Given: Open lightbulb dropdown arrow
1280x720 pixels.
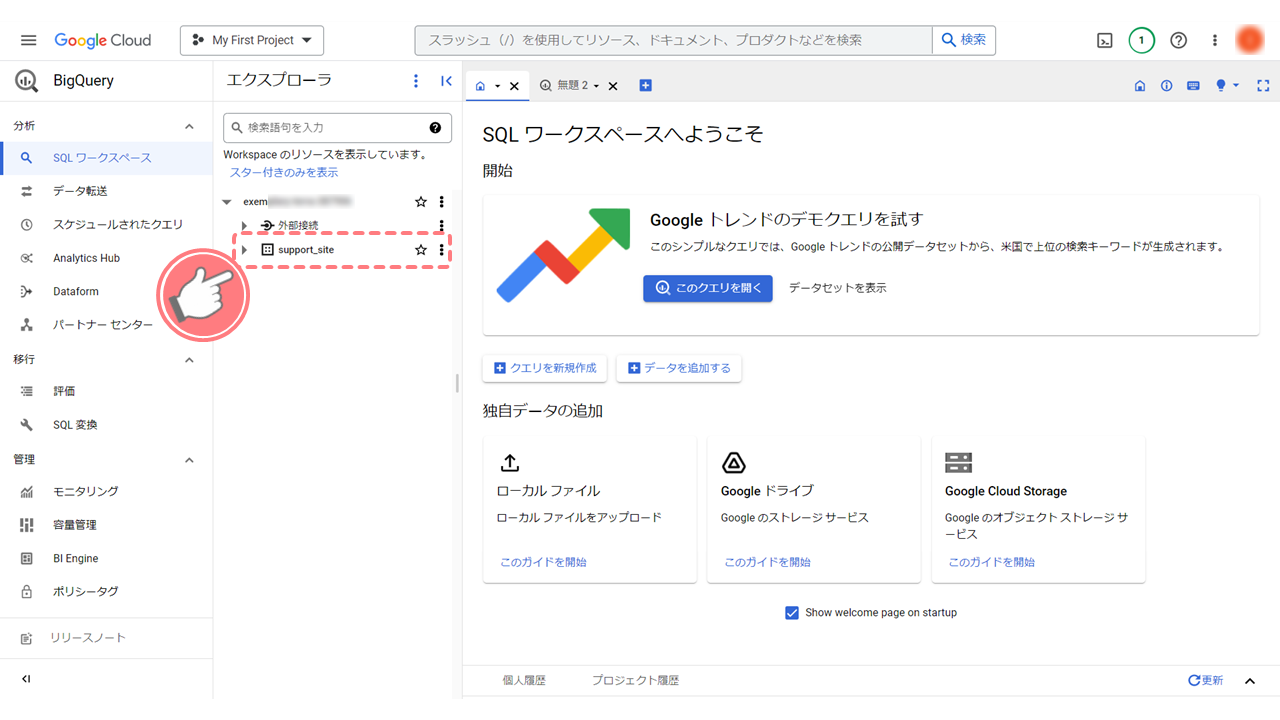Looking at the screenshot, I should [1236, 86].
